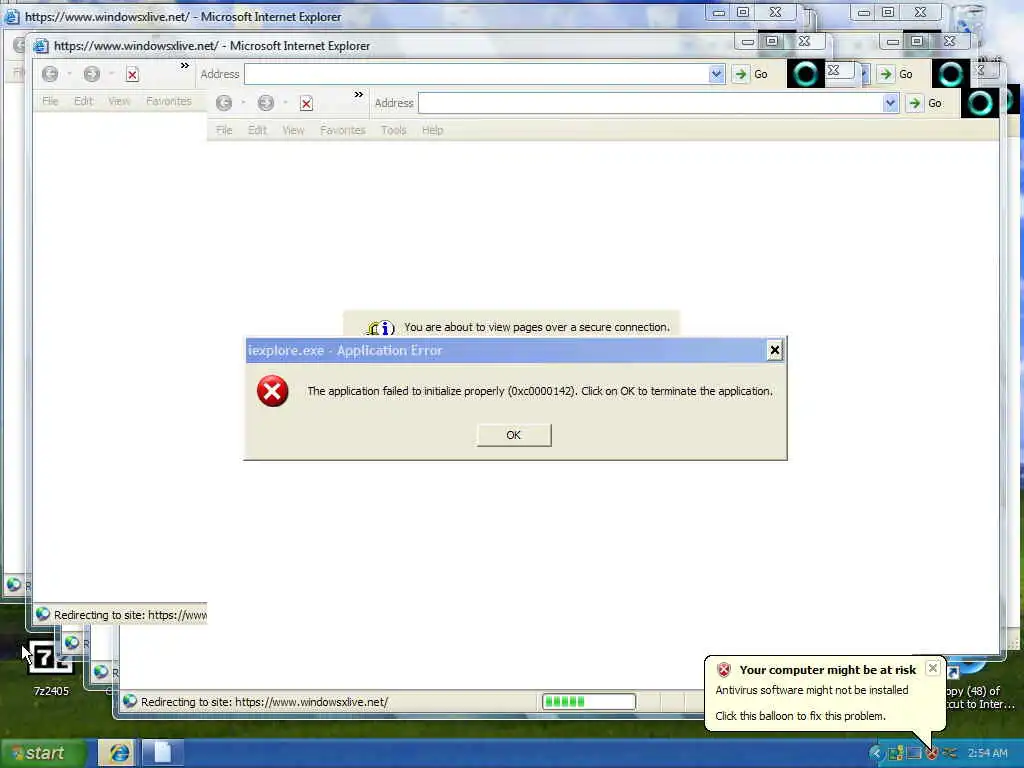The height and width of the screenshot is (768, 1024).
Task: Click page icon in second window title bar
Action: coord(40,46)
